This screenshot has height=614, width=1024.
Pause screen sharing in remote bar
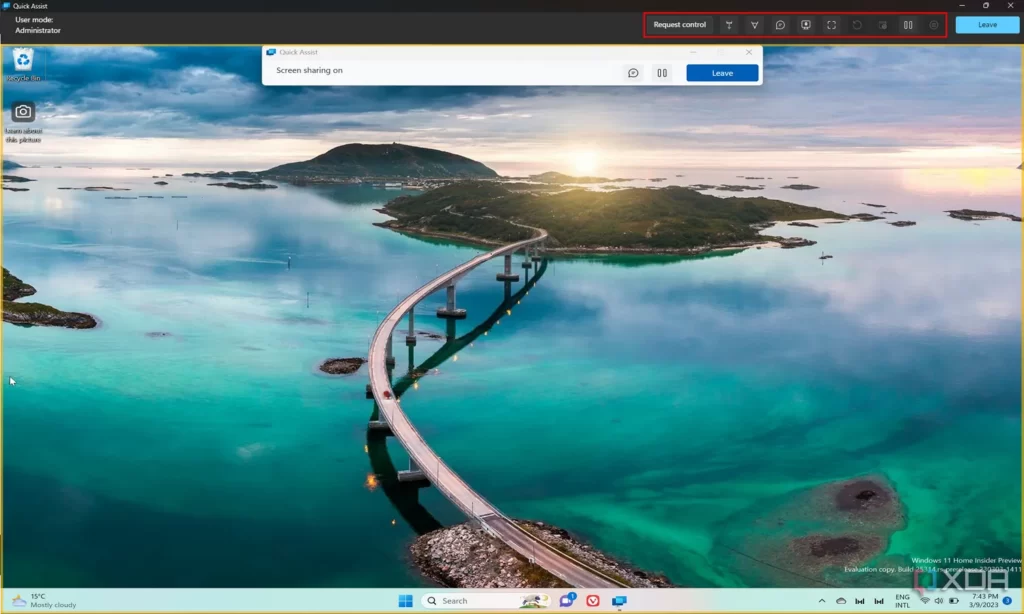(661, 73)
